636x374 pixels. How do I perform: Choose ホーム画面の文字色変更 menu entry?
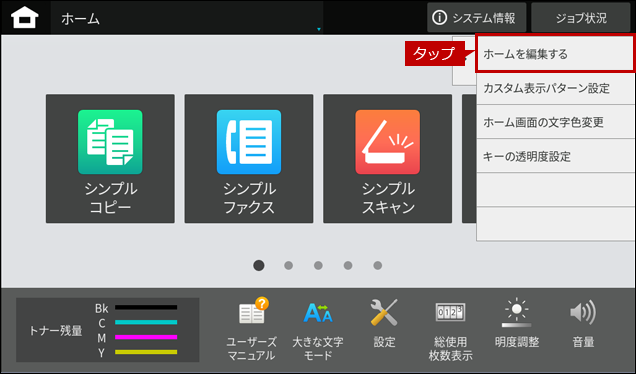tap(555, 123)
